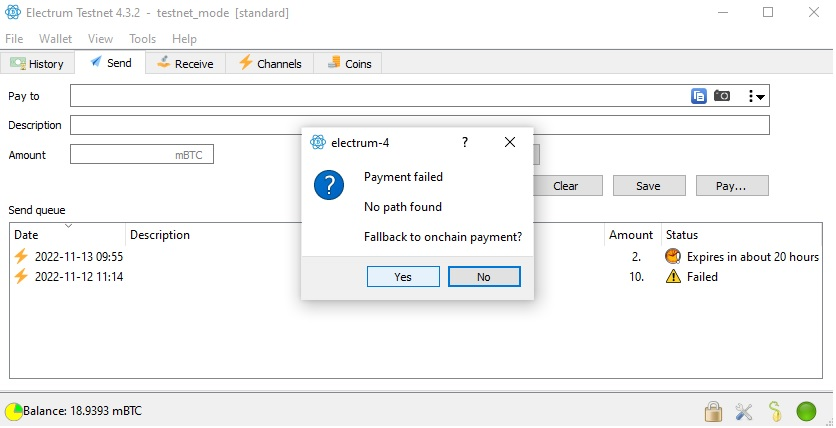Select the 2022-11-12 11:14 date cell
Screen dimensions: 836x428
(x=79, y=277)
